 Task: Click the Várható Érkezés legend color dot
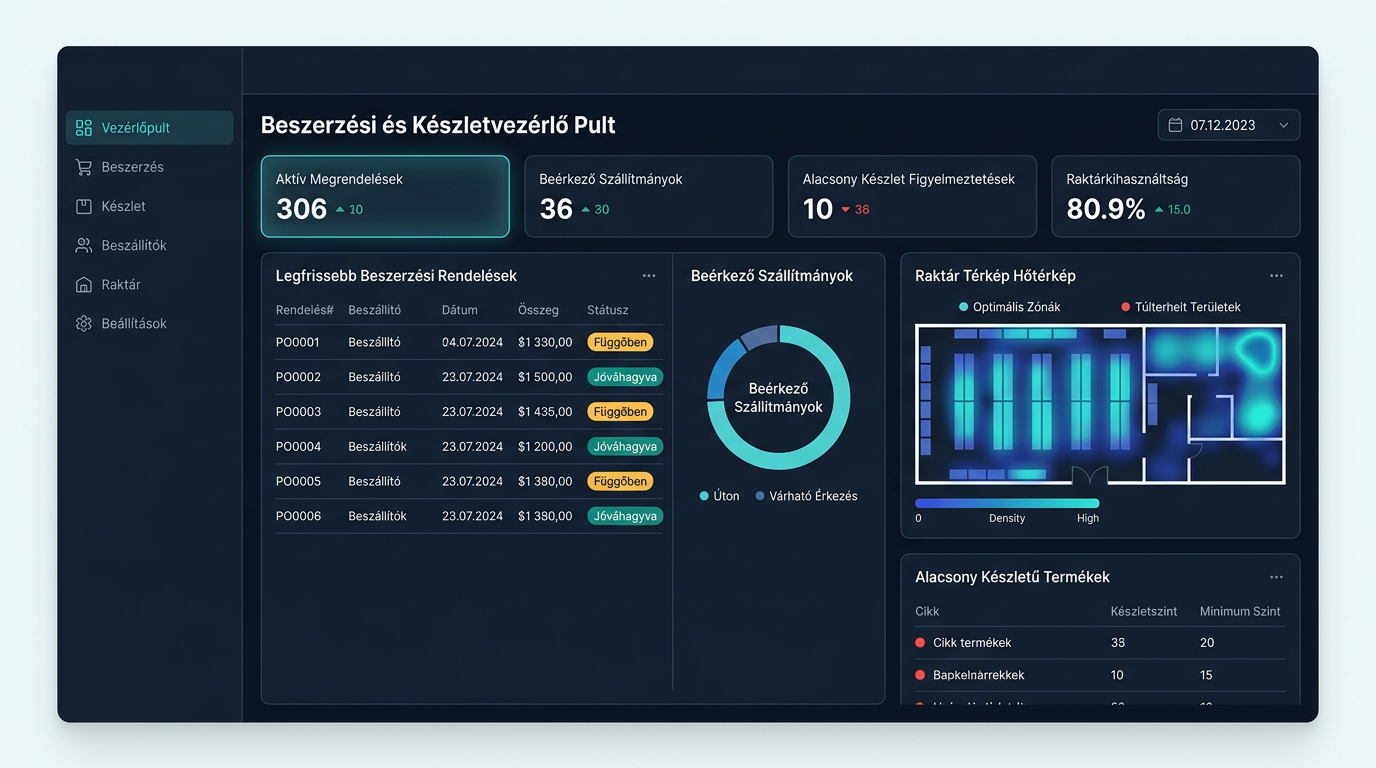coord(760,496)
